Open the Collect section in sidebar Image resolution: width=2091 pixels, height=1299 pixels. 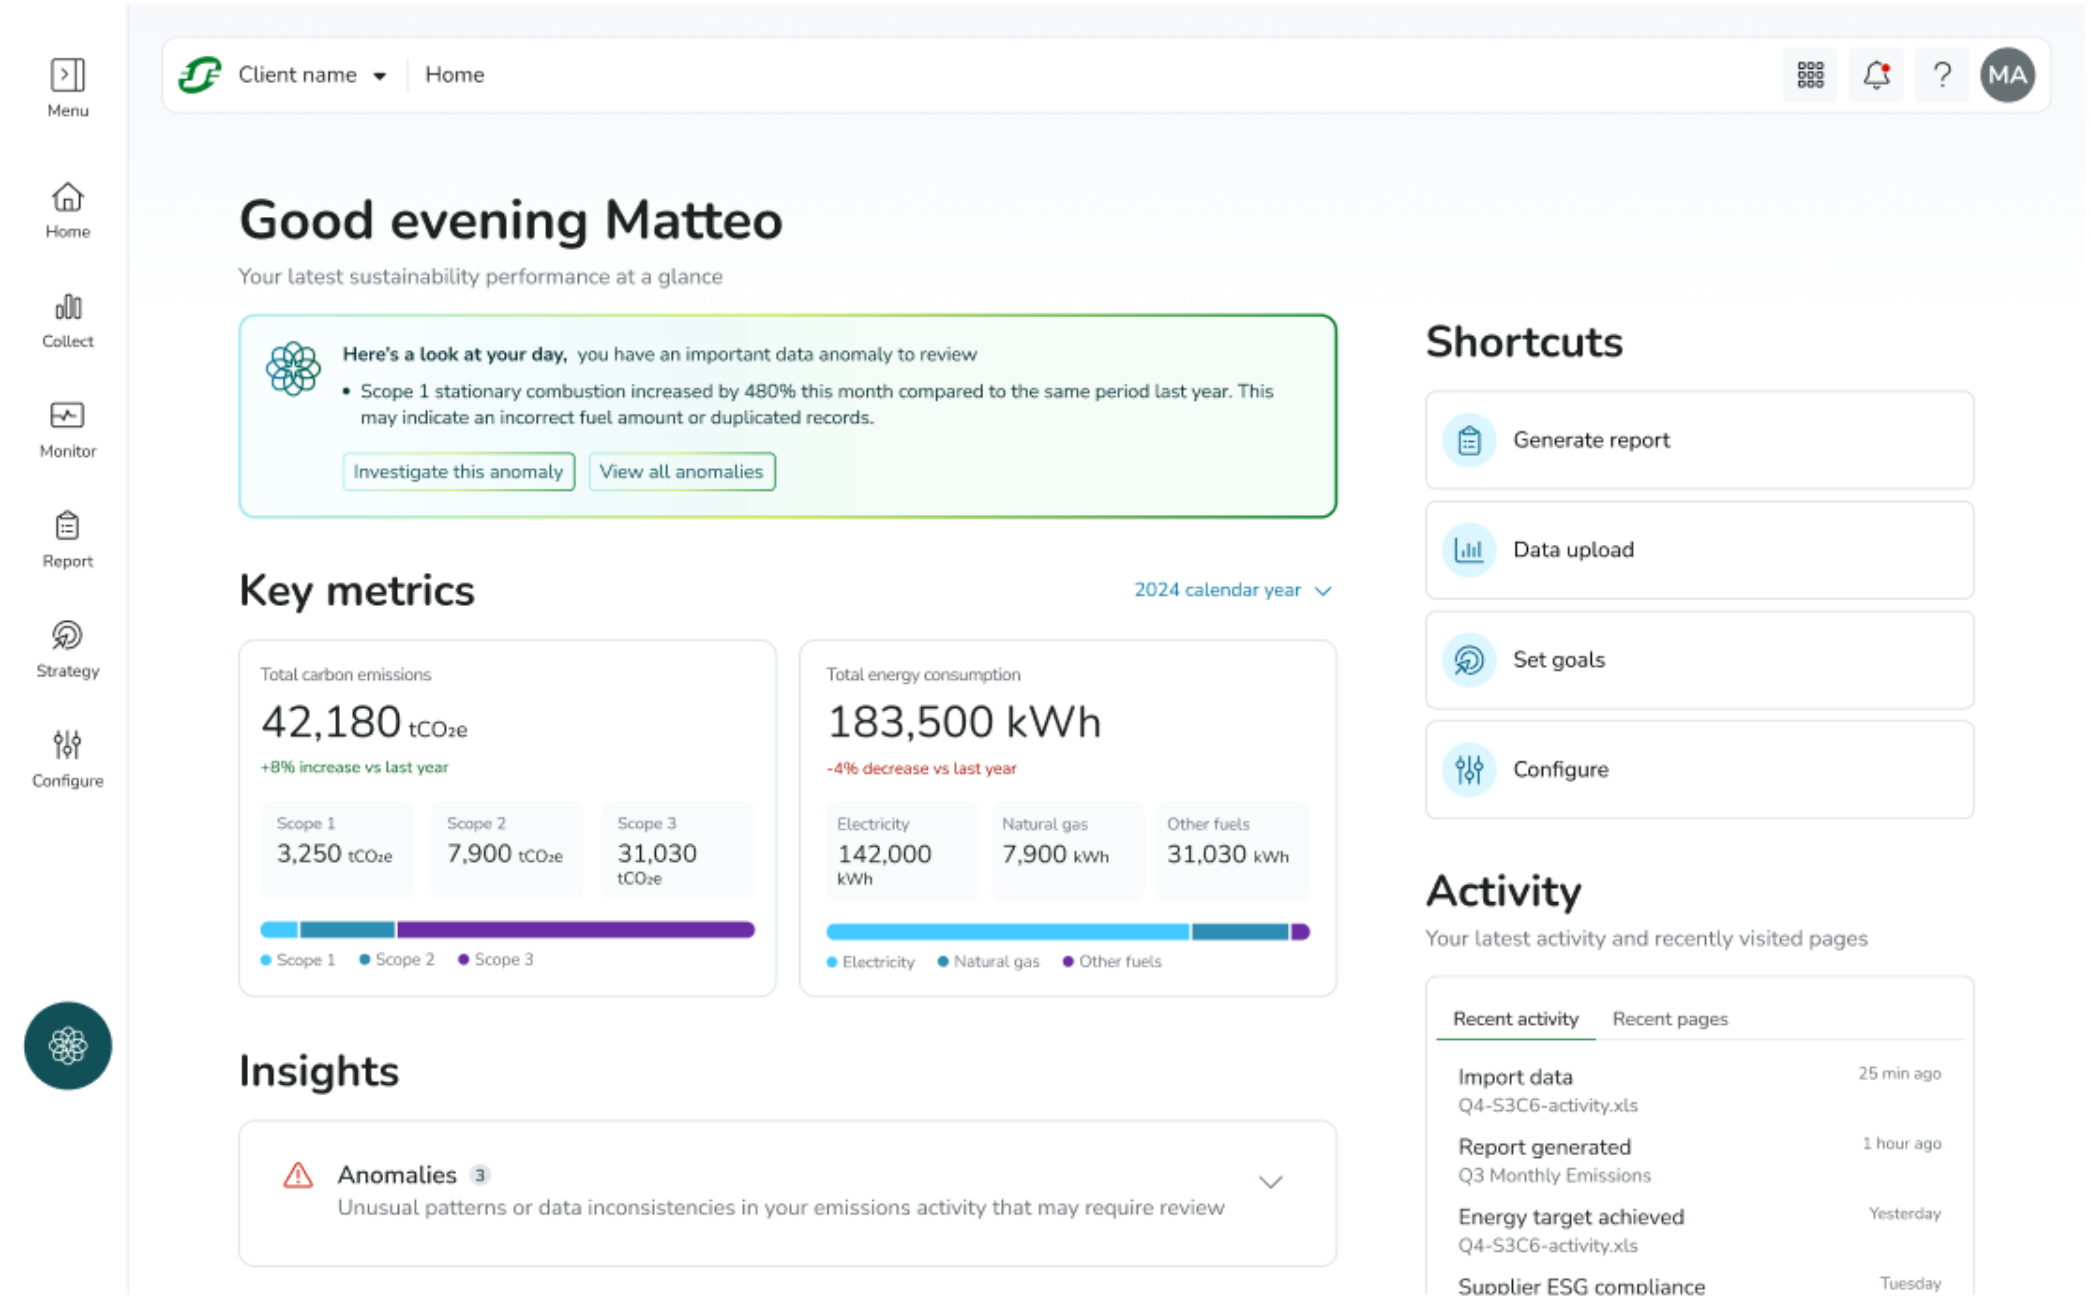(67, 319)
